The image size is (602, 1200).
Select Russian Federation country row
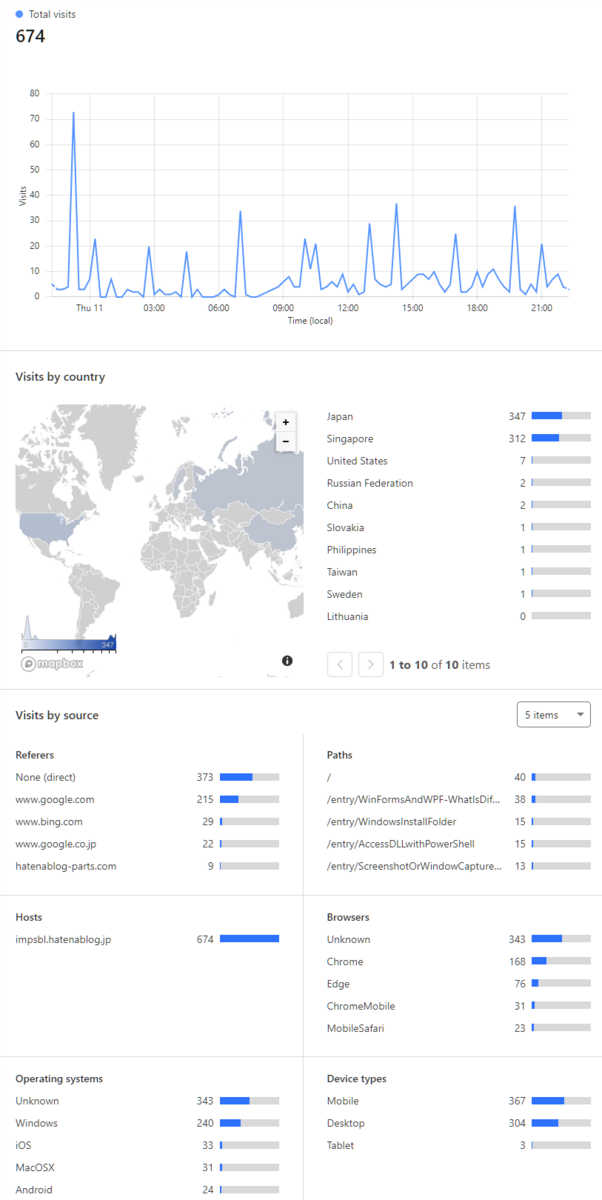(459, 483)
